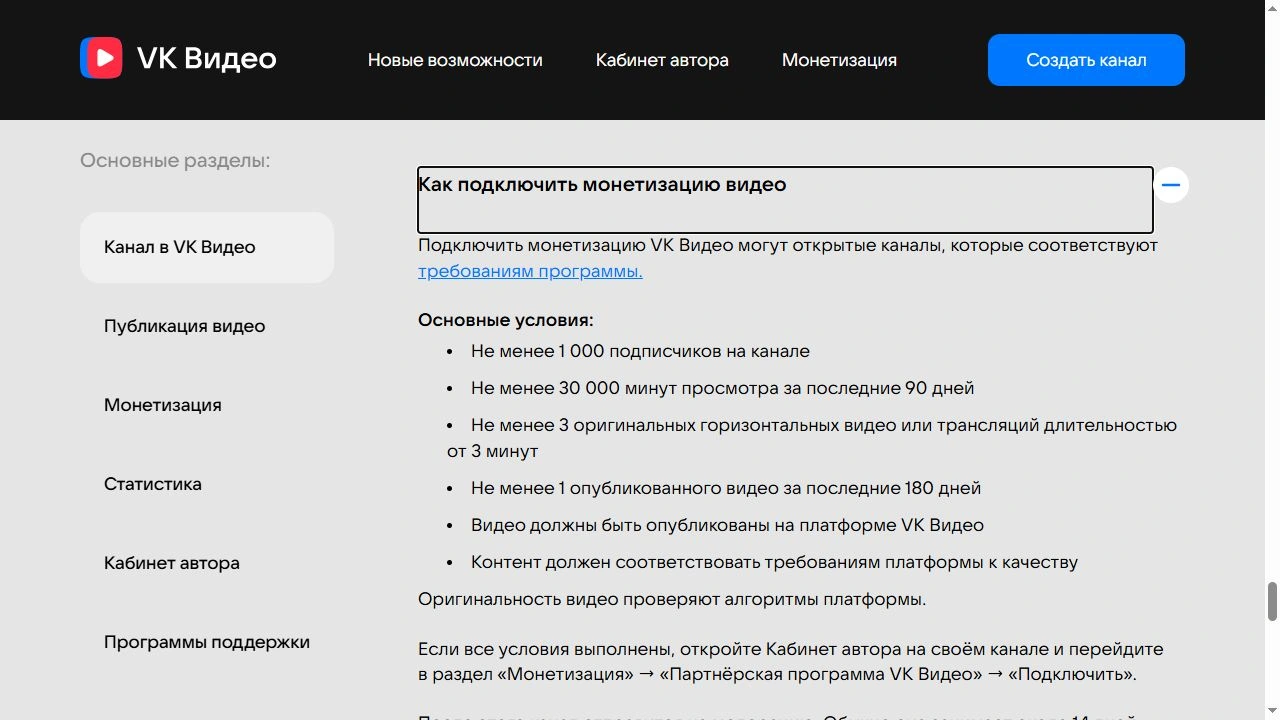This screenshot has height=720, width=1280.
Task: Click the VK Видео logo icon
Action: coord(101,58)
